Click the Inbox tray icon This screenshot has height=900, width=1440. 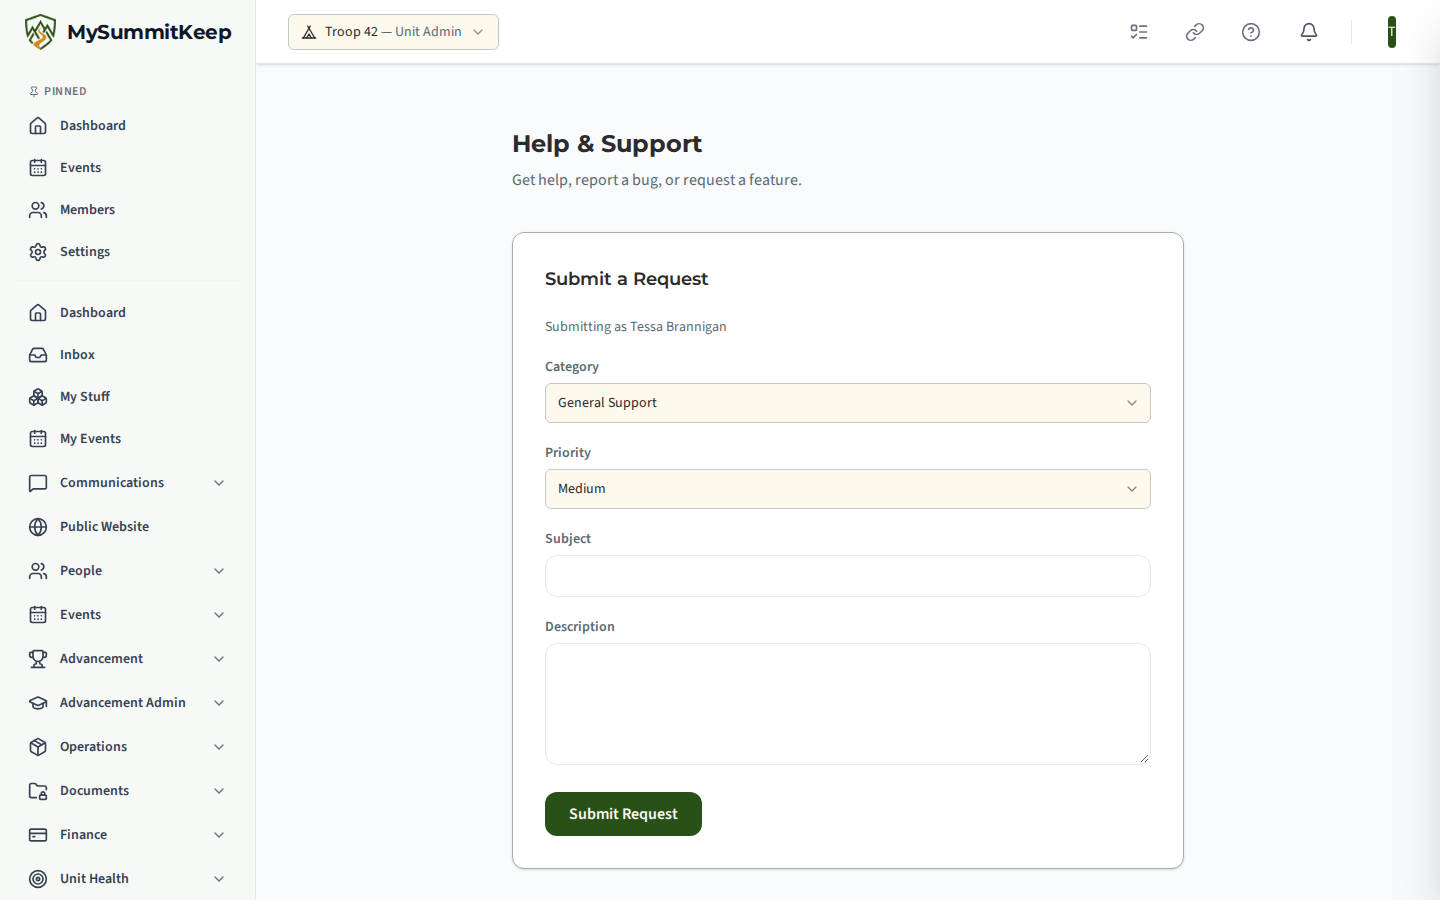point(38,355)
